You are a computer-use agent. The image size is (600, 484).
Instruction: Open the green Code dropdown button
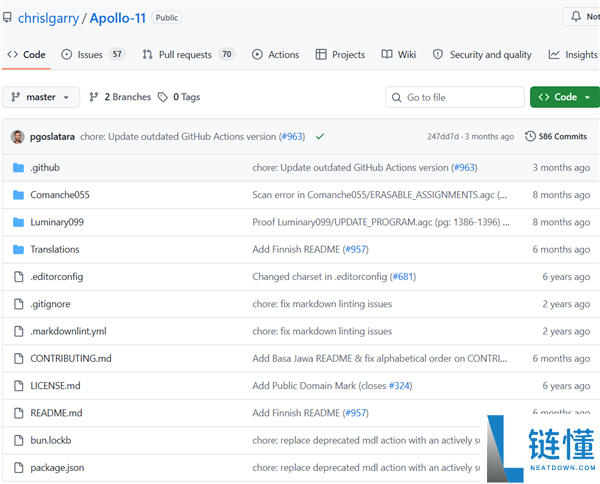tap(565, 97)
